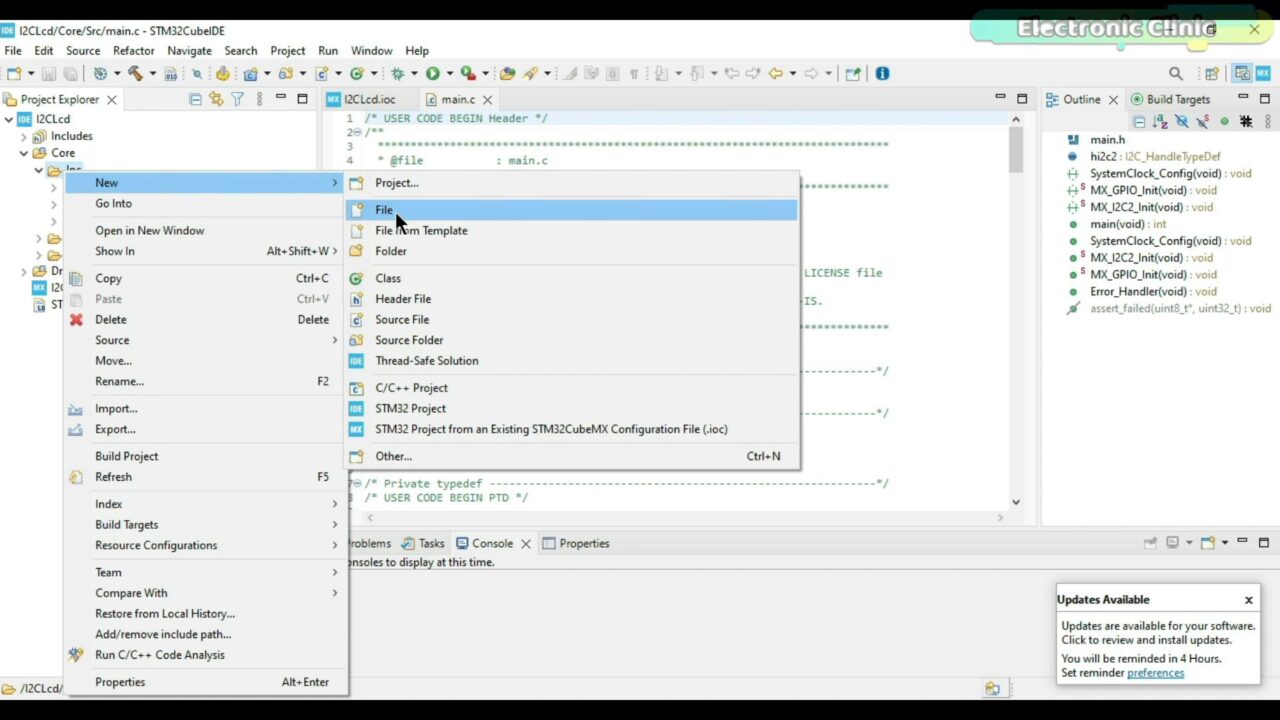Screen dimensions: 1280x720
Task: Click the Debug bug icon
Action: (x=397, y=73)
